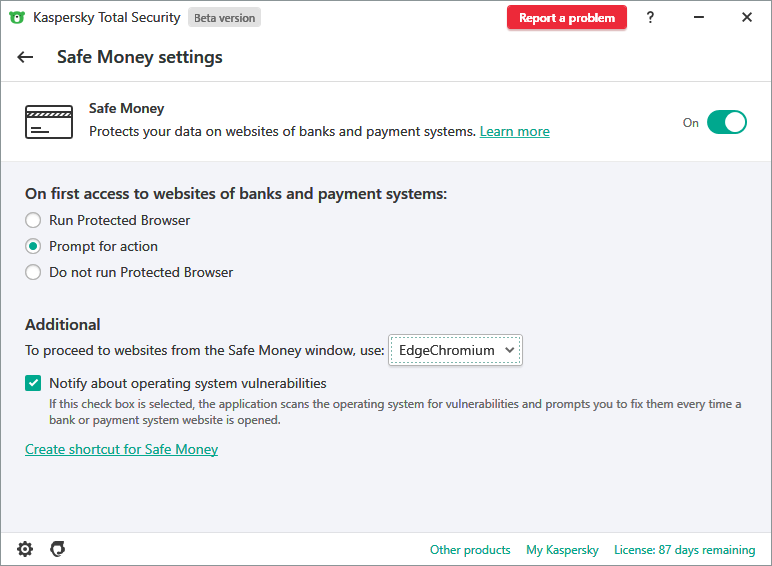772x566 pixels.
Task: Click Create shortcut for Safe Money
Action: click(122, 449)
